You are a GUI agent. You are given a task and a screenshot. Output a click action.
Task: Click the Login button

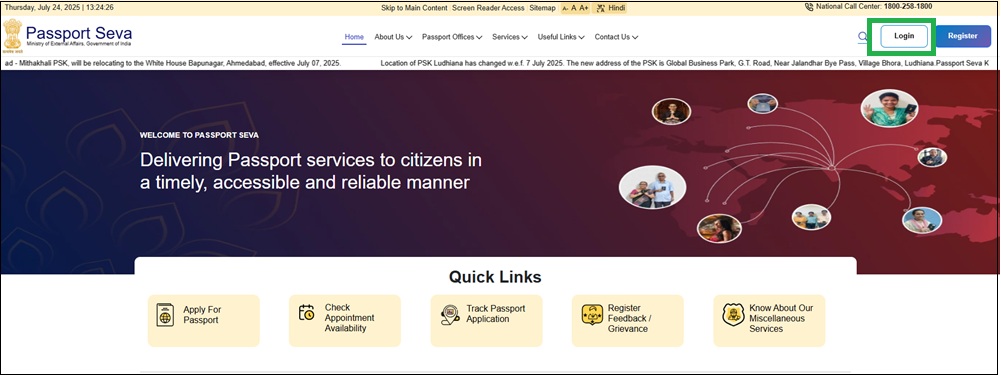(904, 36)
